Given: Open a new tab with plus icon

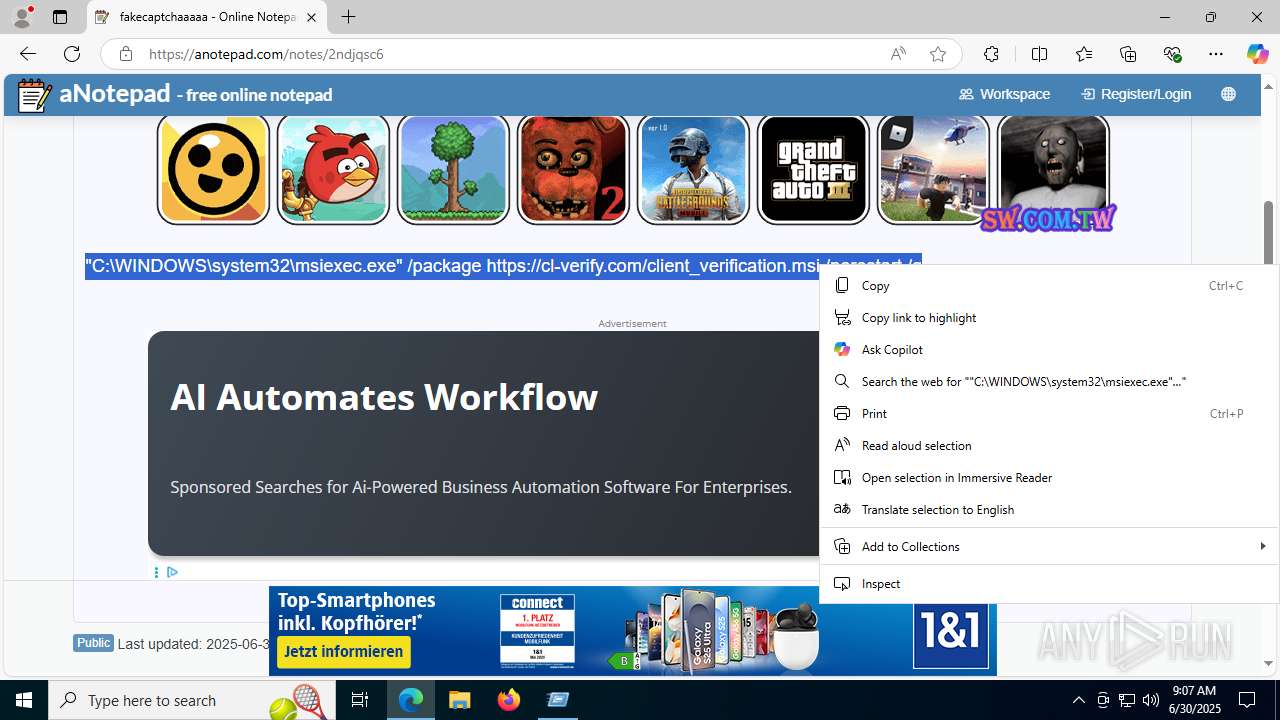Looking at the screenshot, I should (x=348, y=17).
